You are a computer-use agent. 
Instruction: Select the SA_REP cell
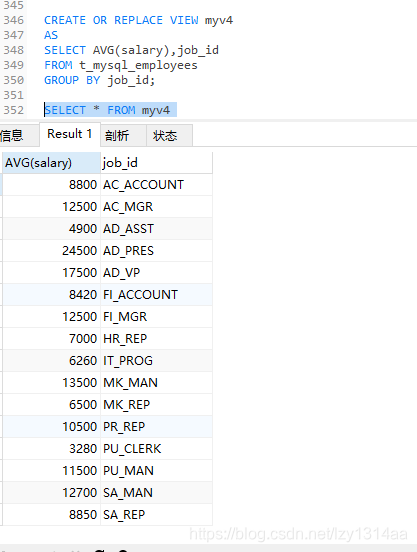(156, 515)
